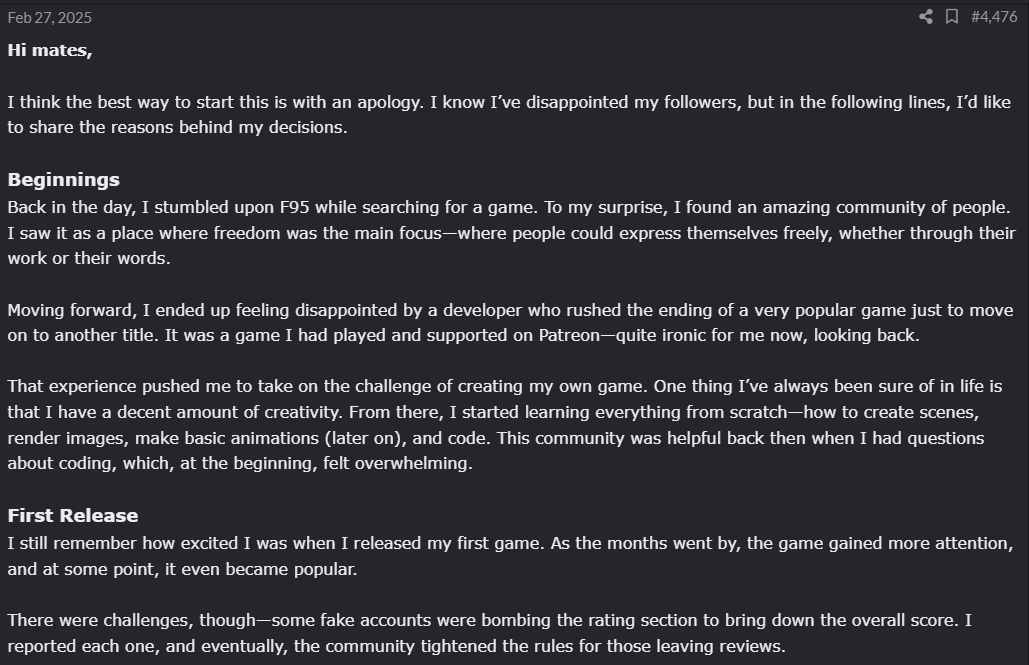
Task: Bookmark this post with the bookmark icon
Action: (952, 16)
